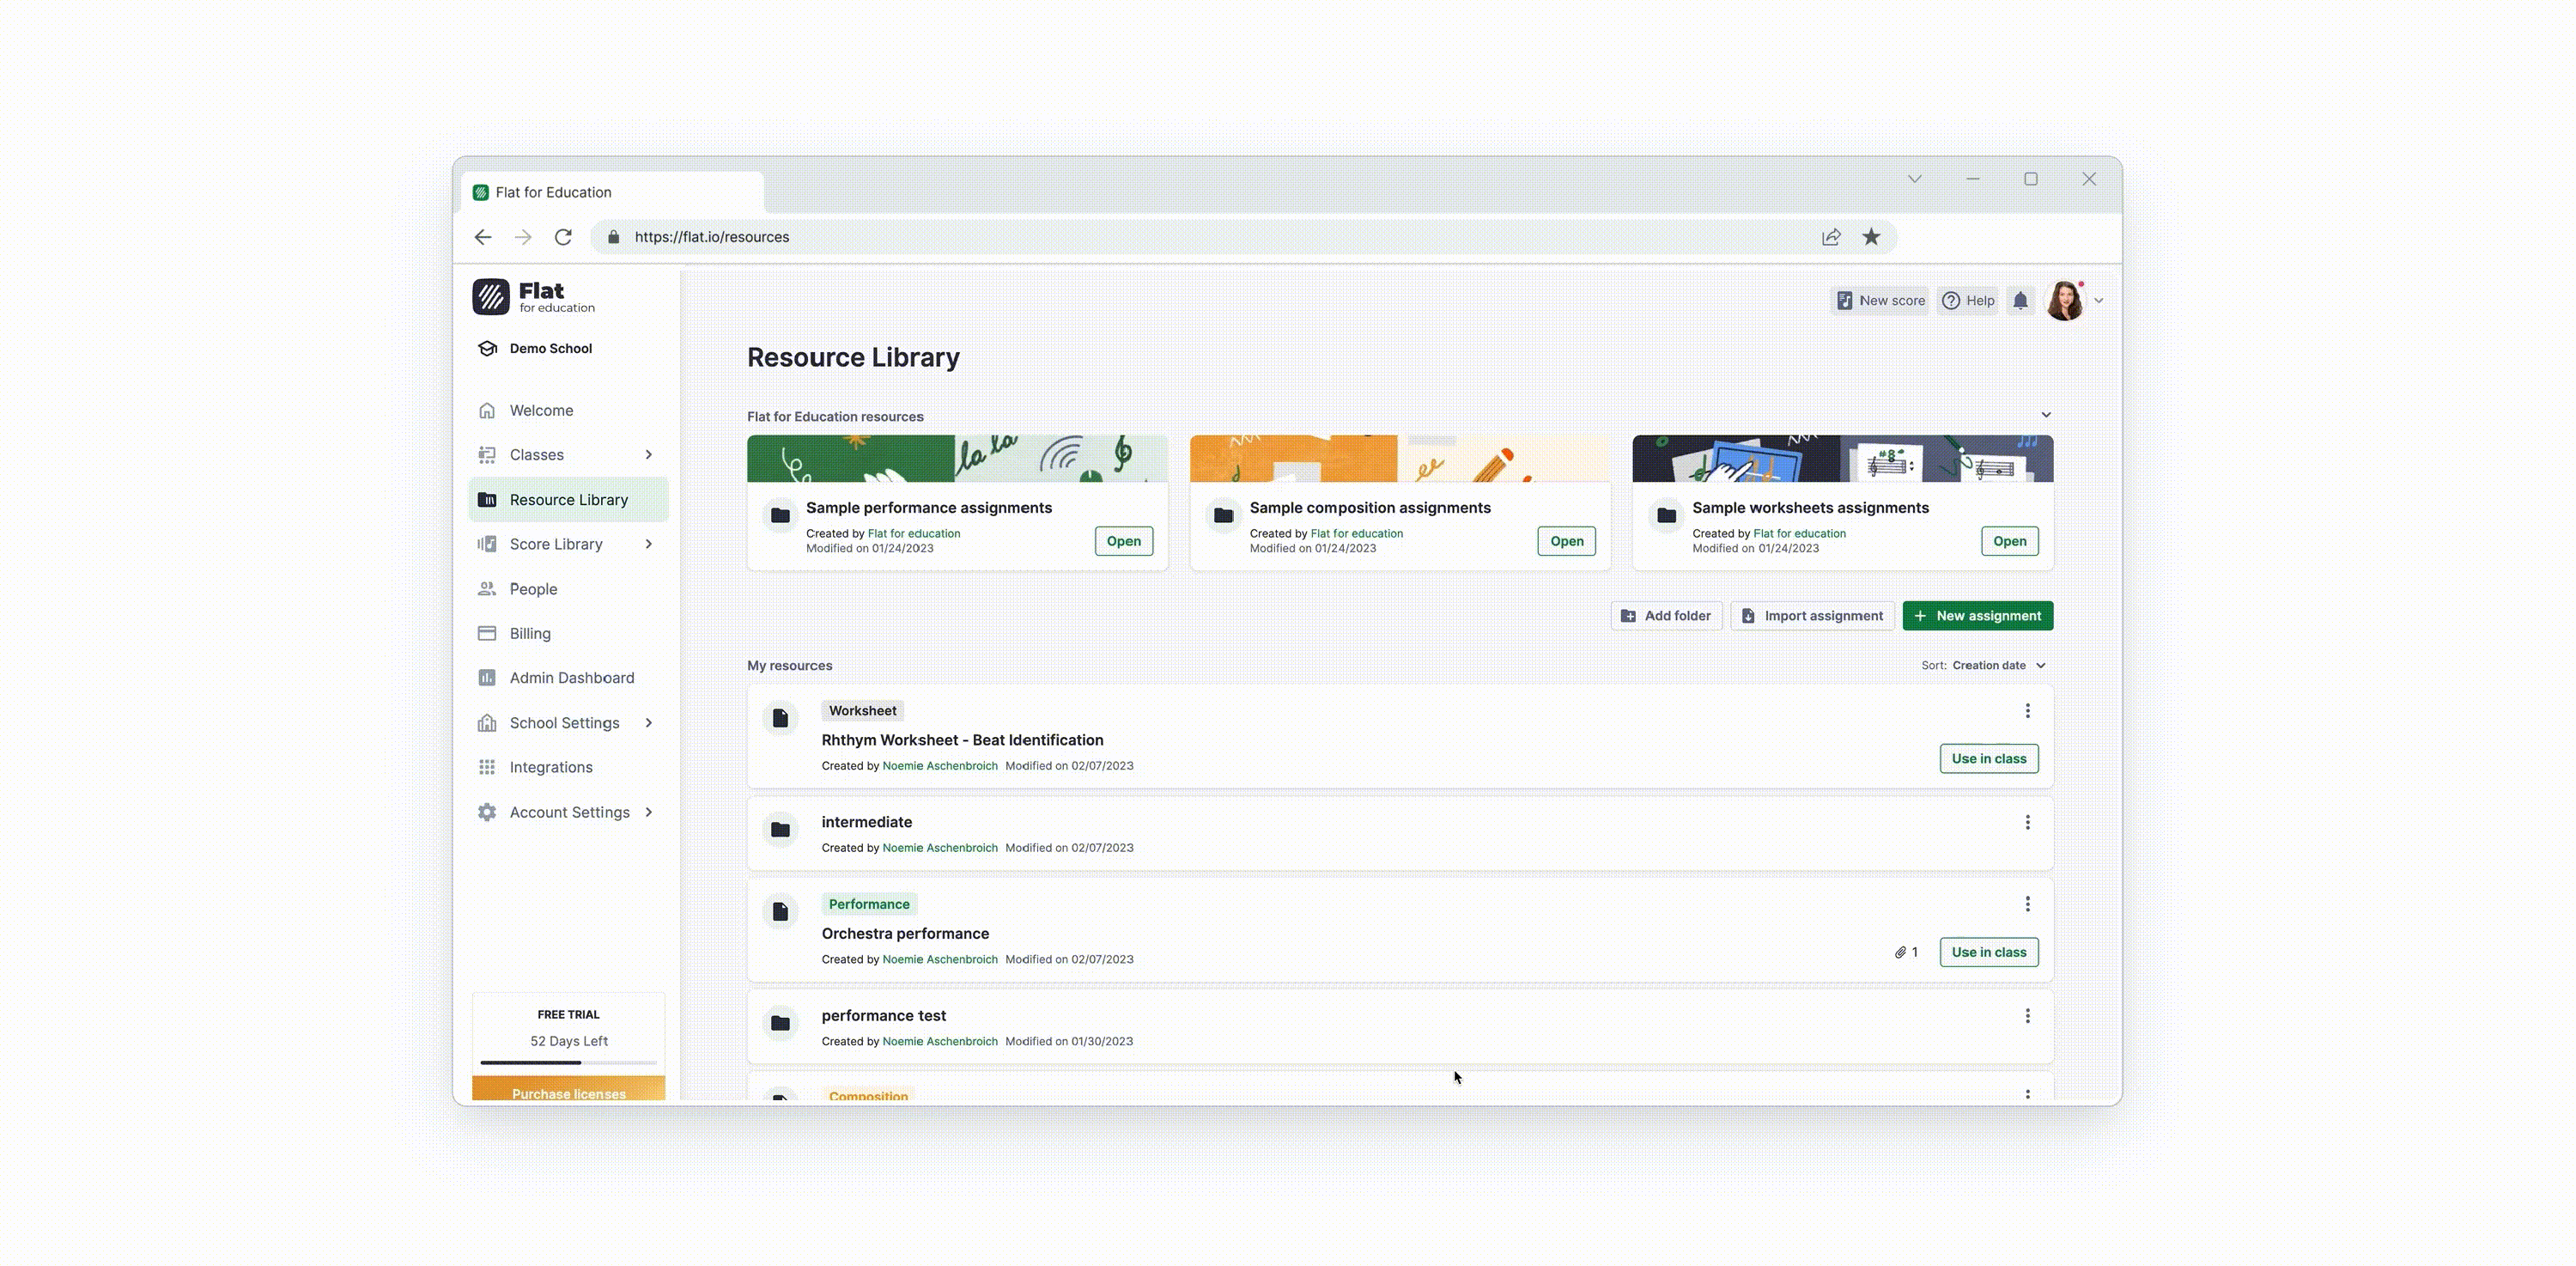Image resolution: width=2576 pixels, height=1266 pixels.
Task: Click the Flat for education logo
Action: (534, 297)
